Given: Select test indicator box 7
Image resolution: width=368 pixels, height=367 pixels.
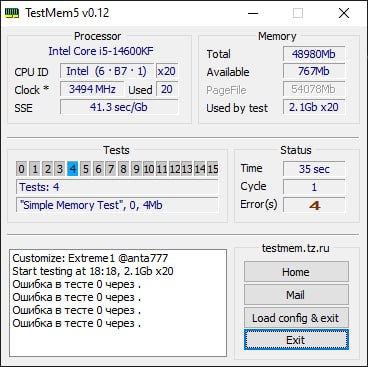Looking at the screenshot, I should (111, 169).
